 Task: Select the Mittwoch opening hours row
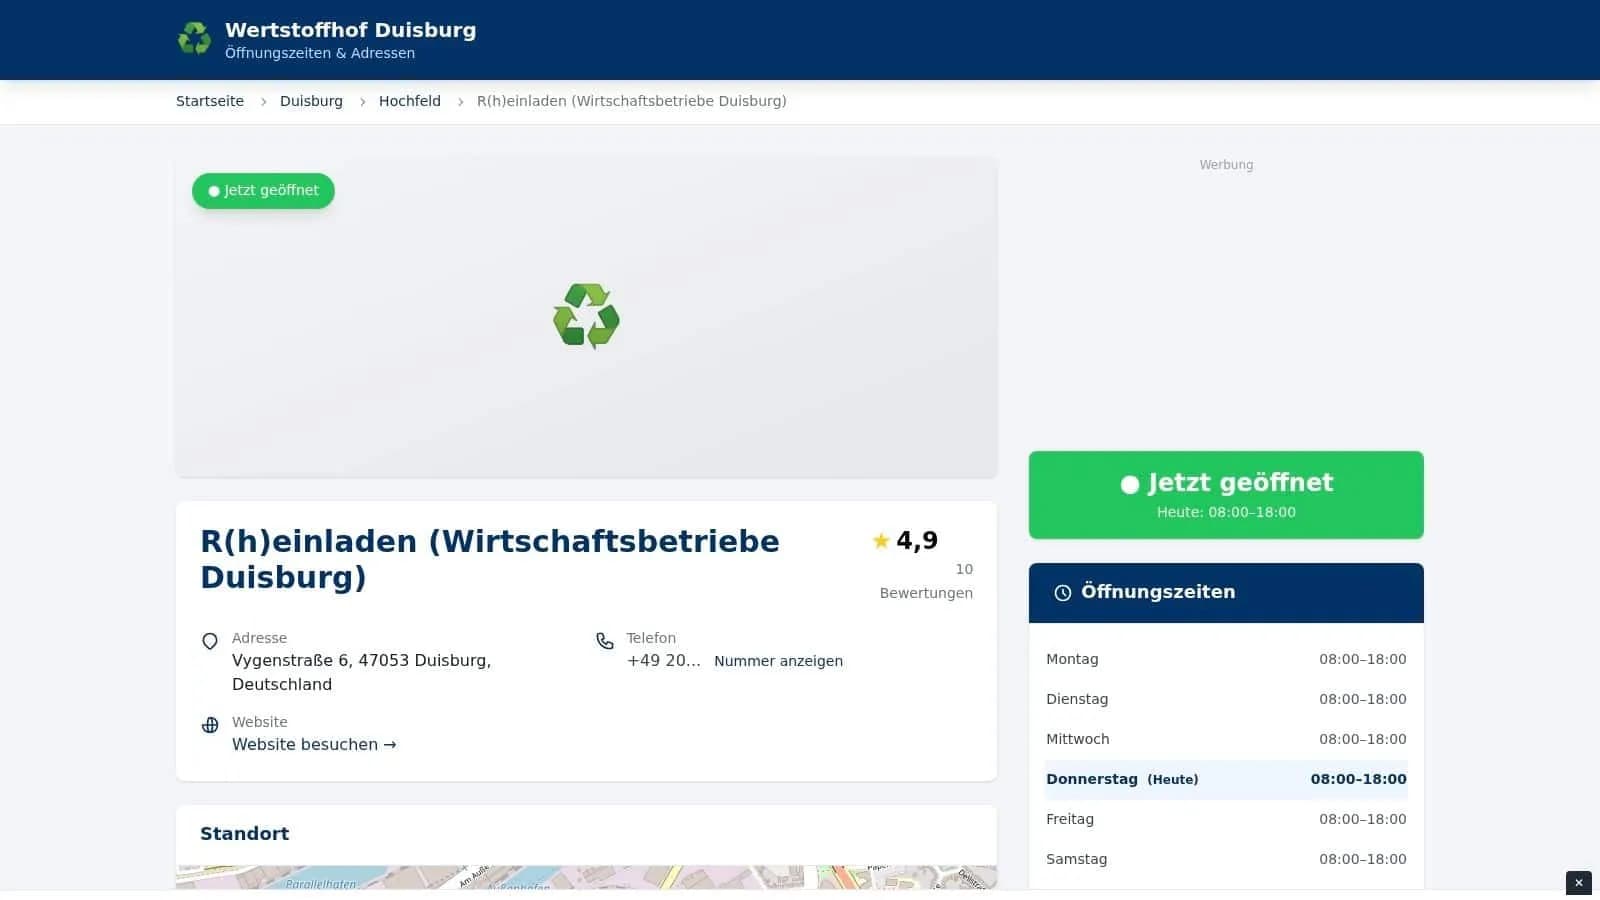coord(1226,739)
